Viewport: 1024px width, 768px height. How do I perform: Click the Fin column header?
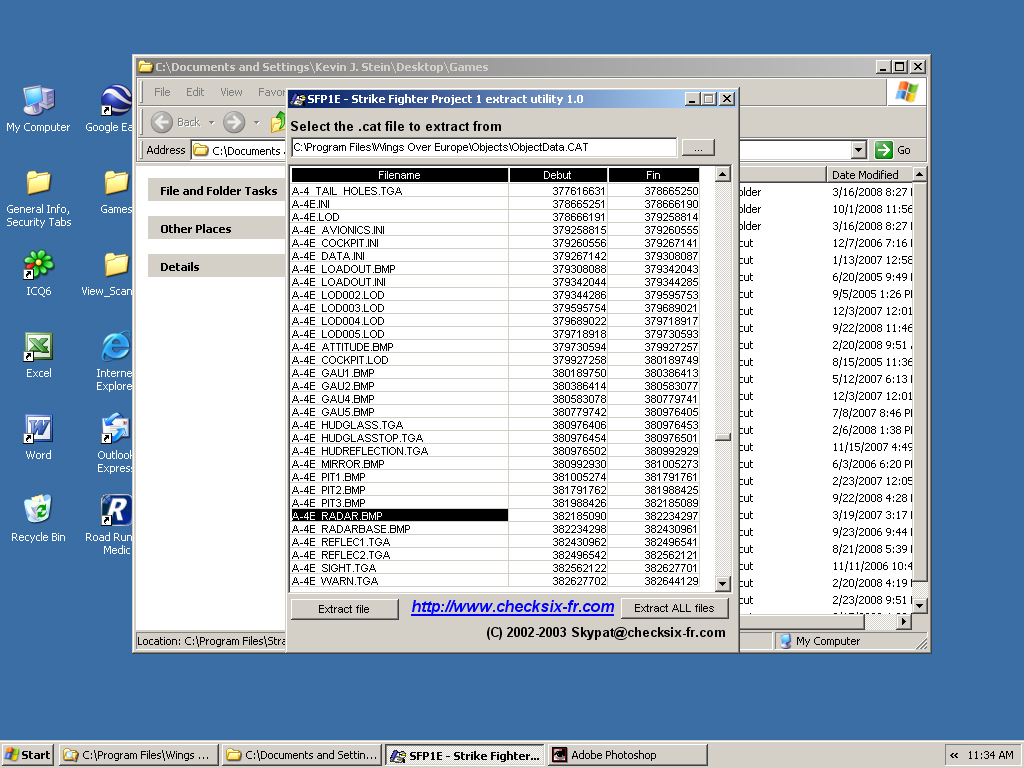tap(654, 175)
